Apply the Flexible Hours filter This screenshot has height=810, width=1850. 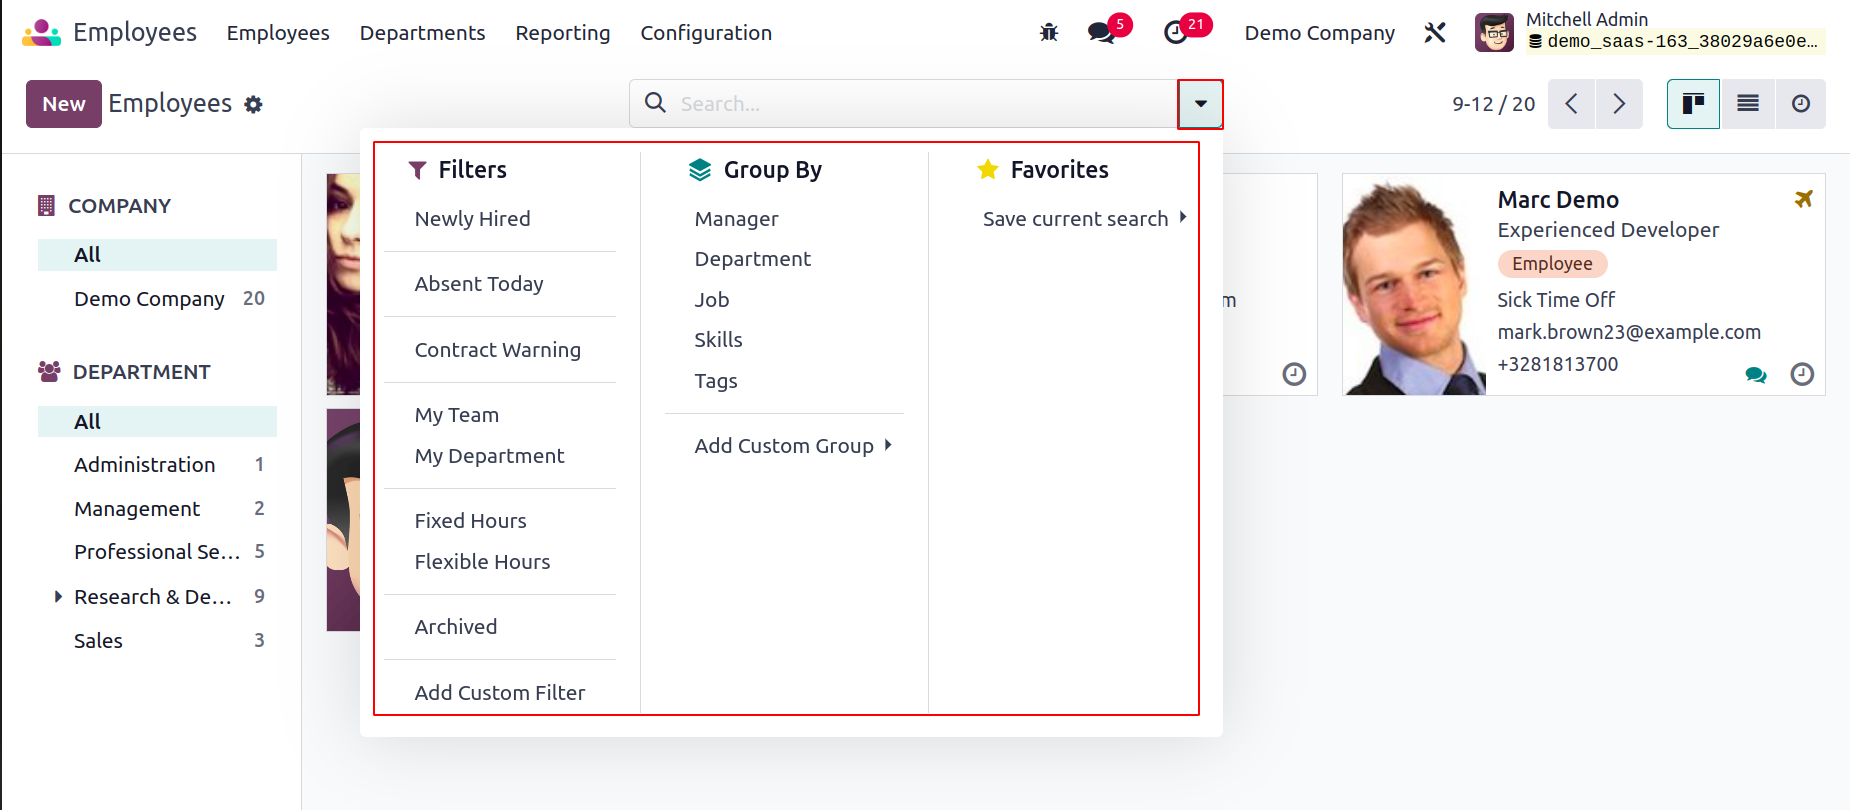coord(483,562)
